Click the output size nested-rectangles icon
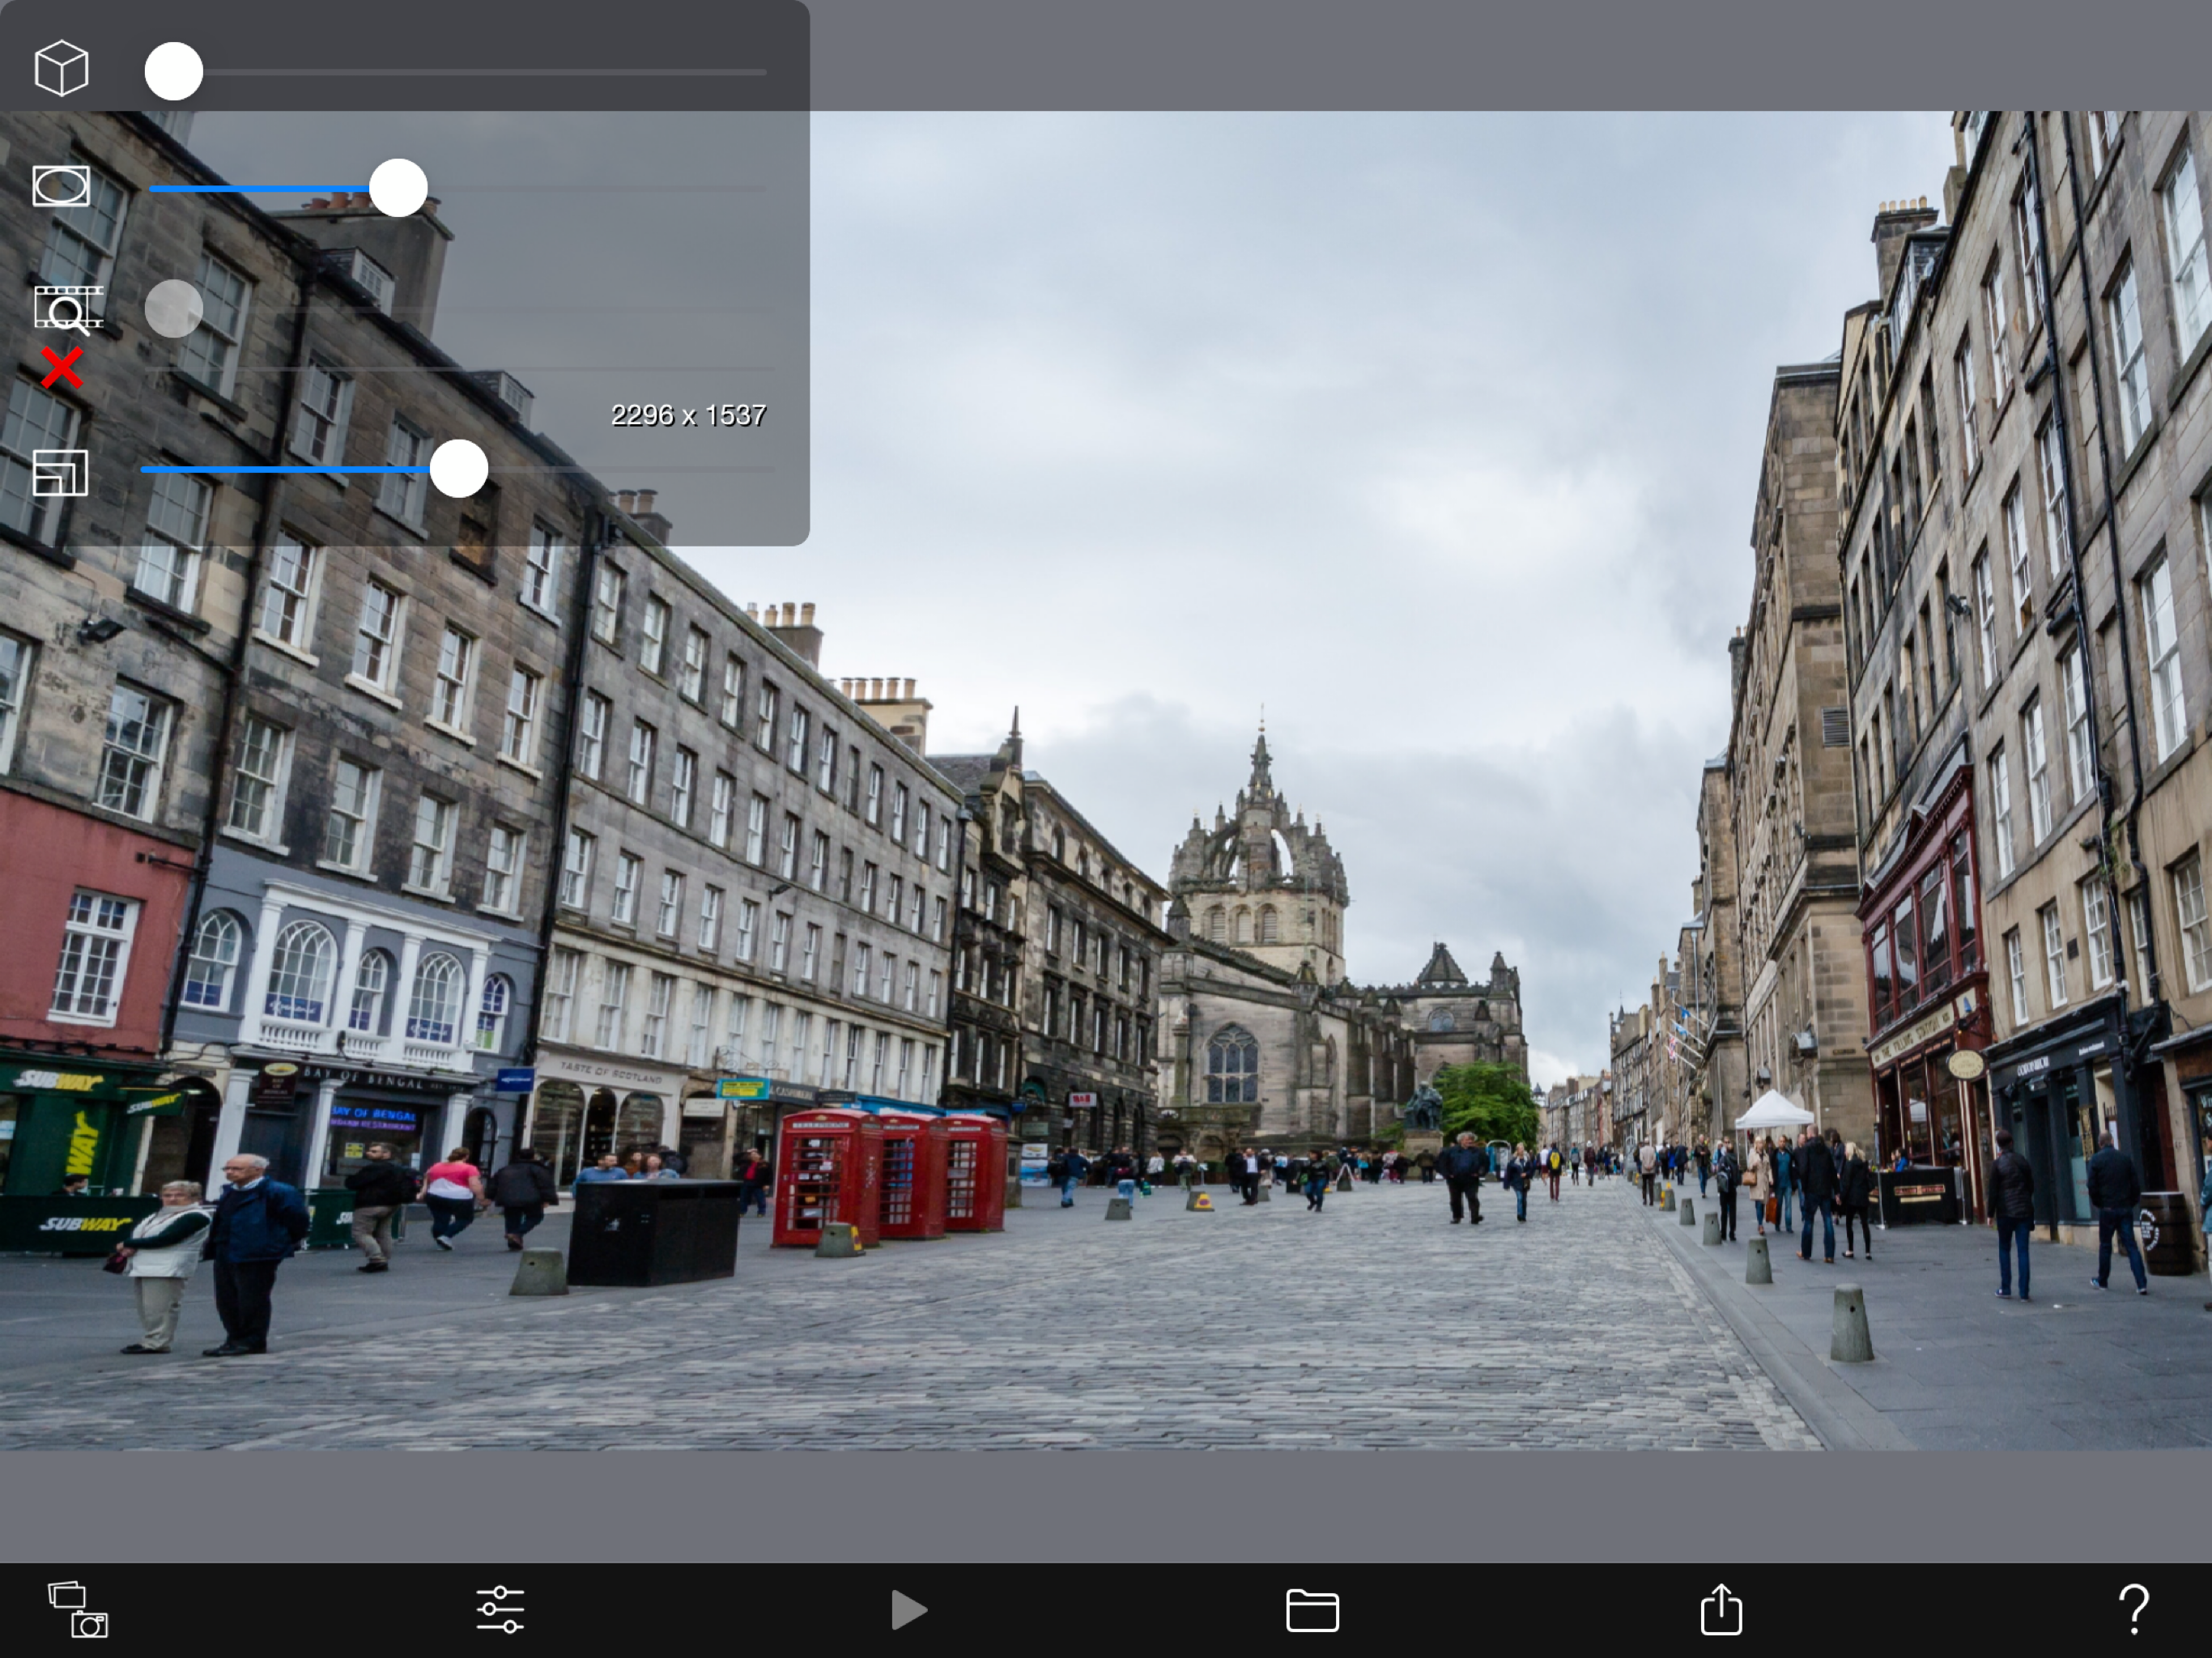This screenshot has width=2212, height=1658. [x=60, y=473]
